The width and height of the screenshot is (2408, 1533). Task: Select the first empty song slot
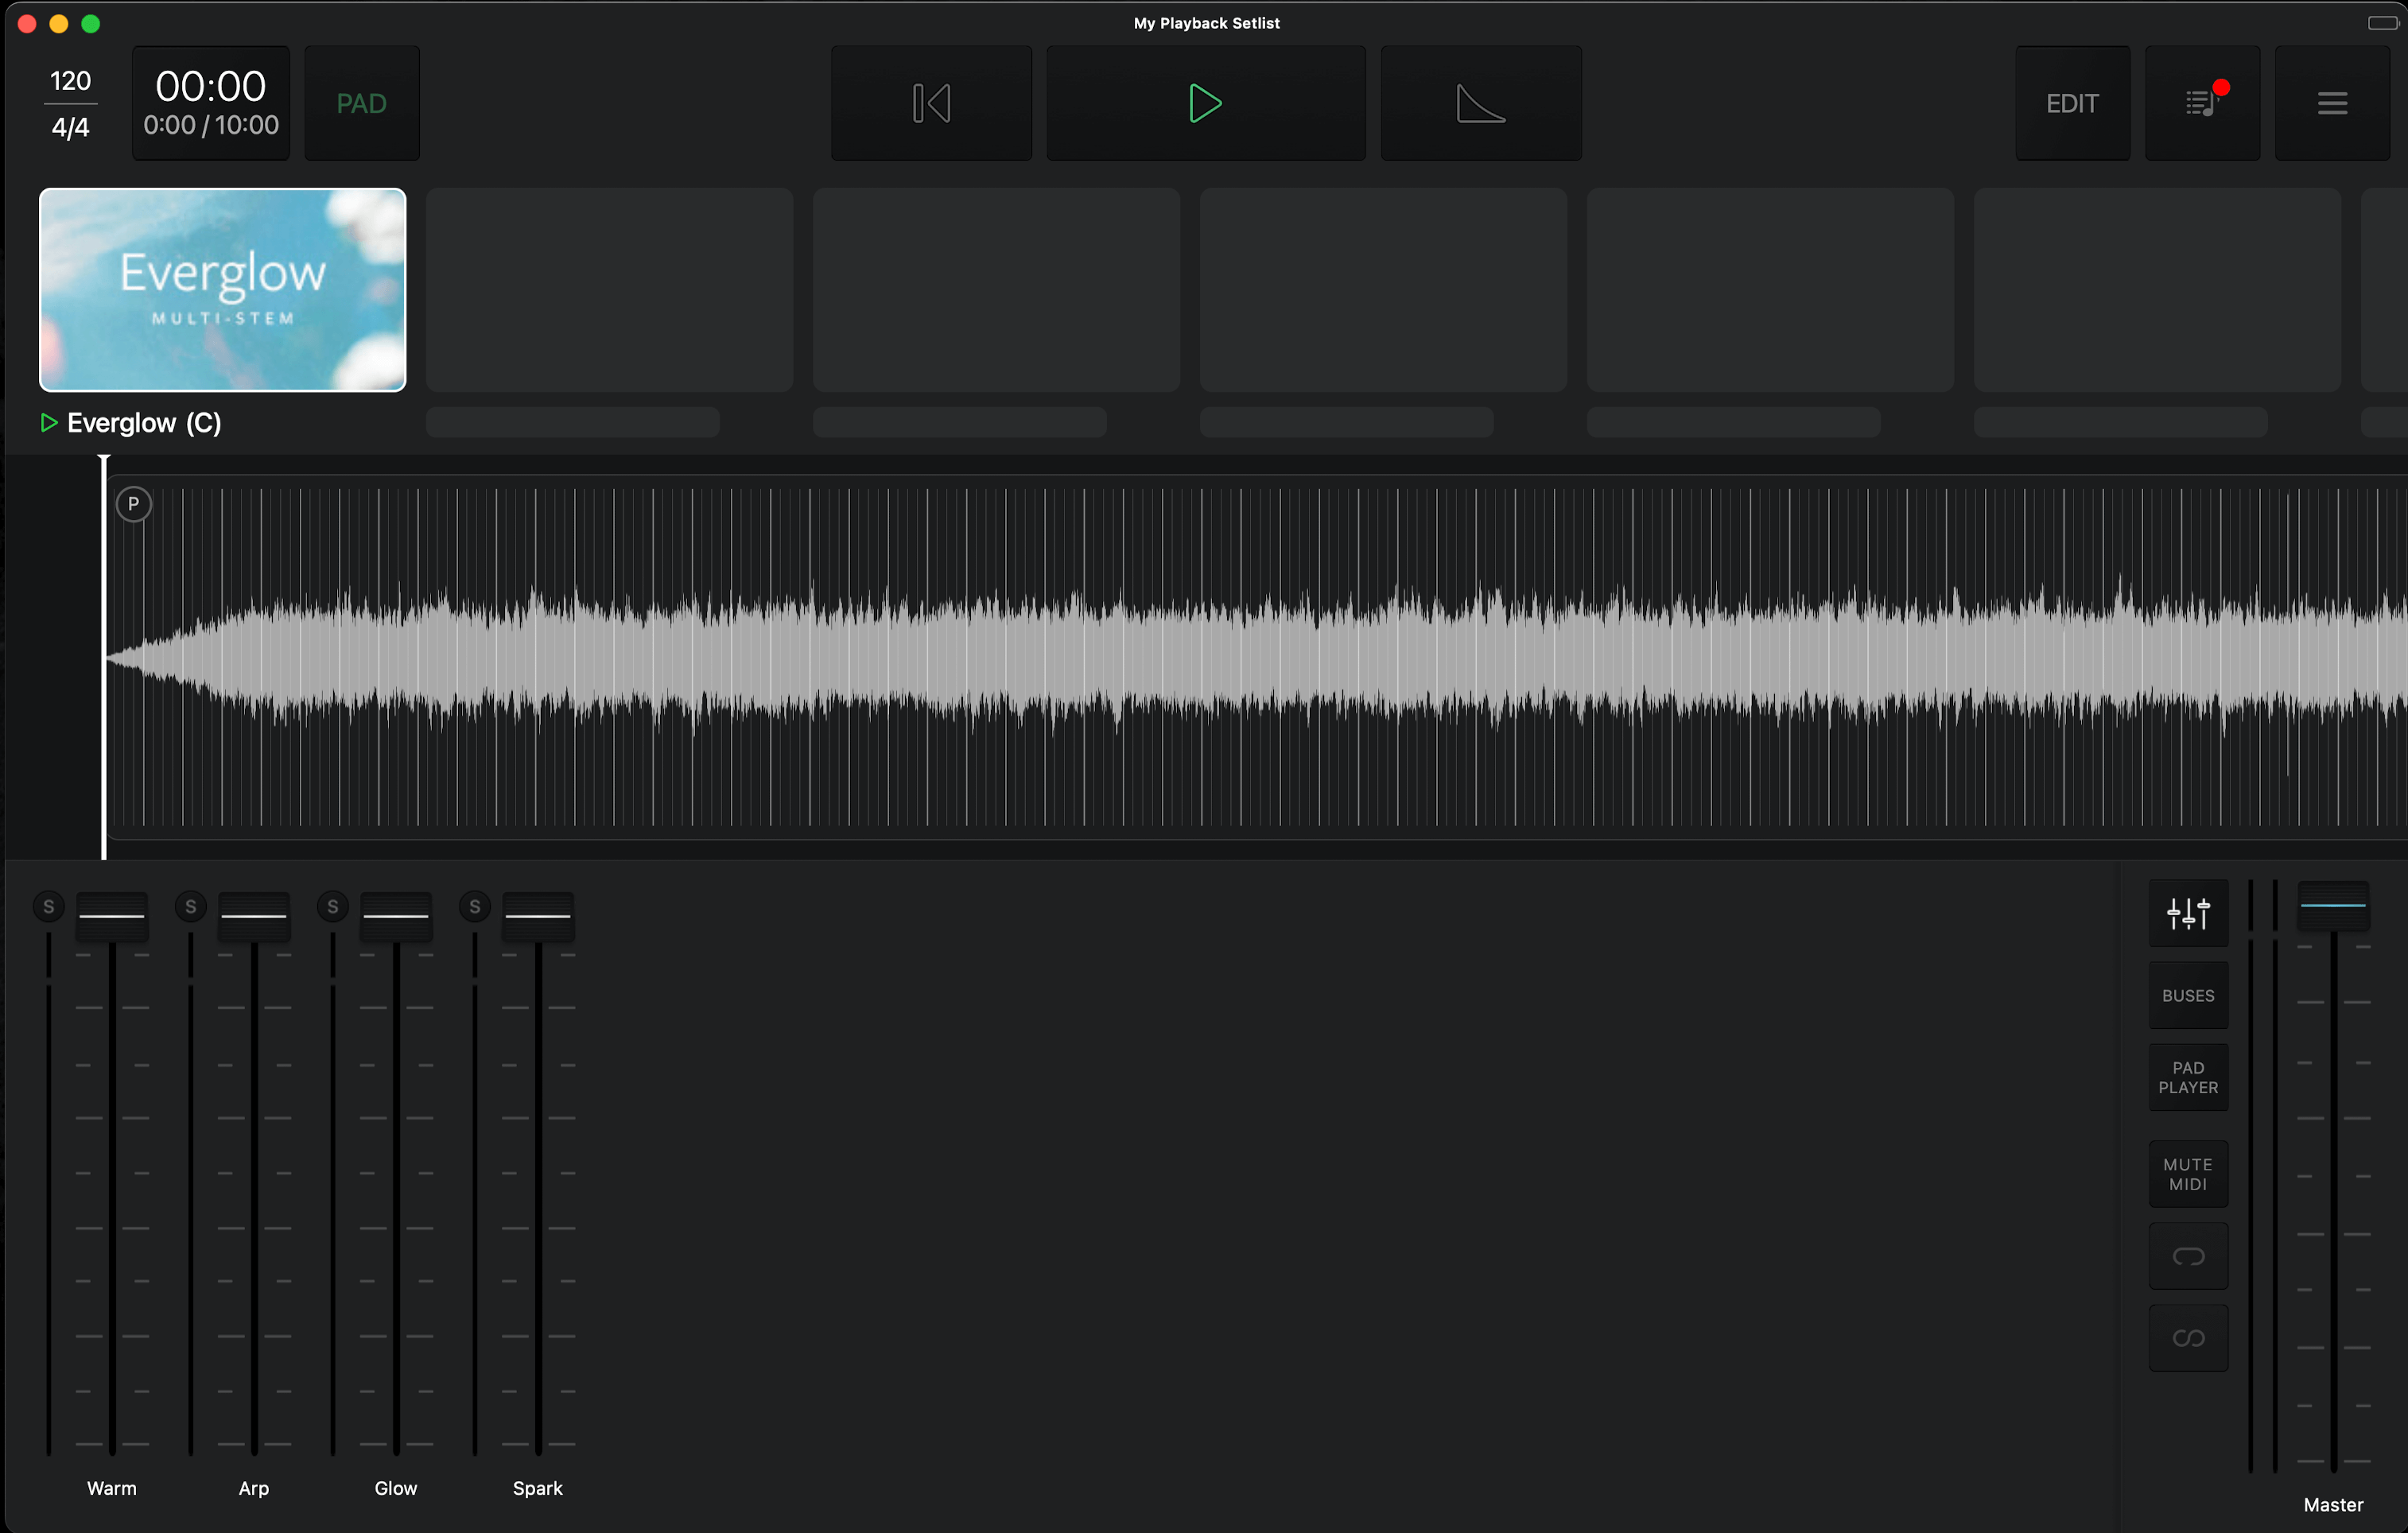point(609,289)
